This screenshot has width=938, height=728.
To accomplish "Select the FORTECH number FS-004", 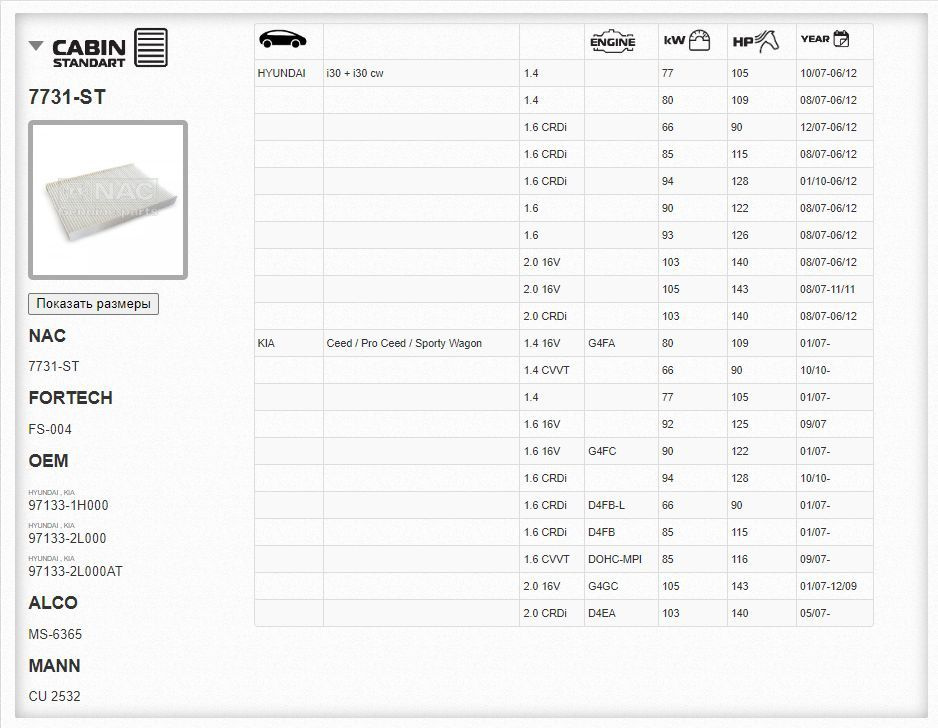I will click(x=50, y=430).
